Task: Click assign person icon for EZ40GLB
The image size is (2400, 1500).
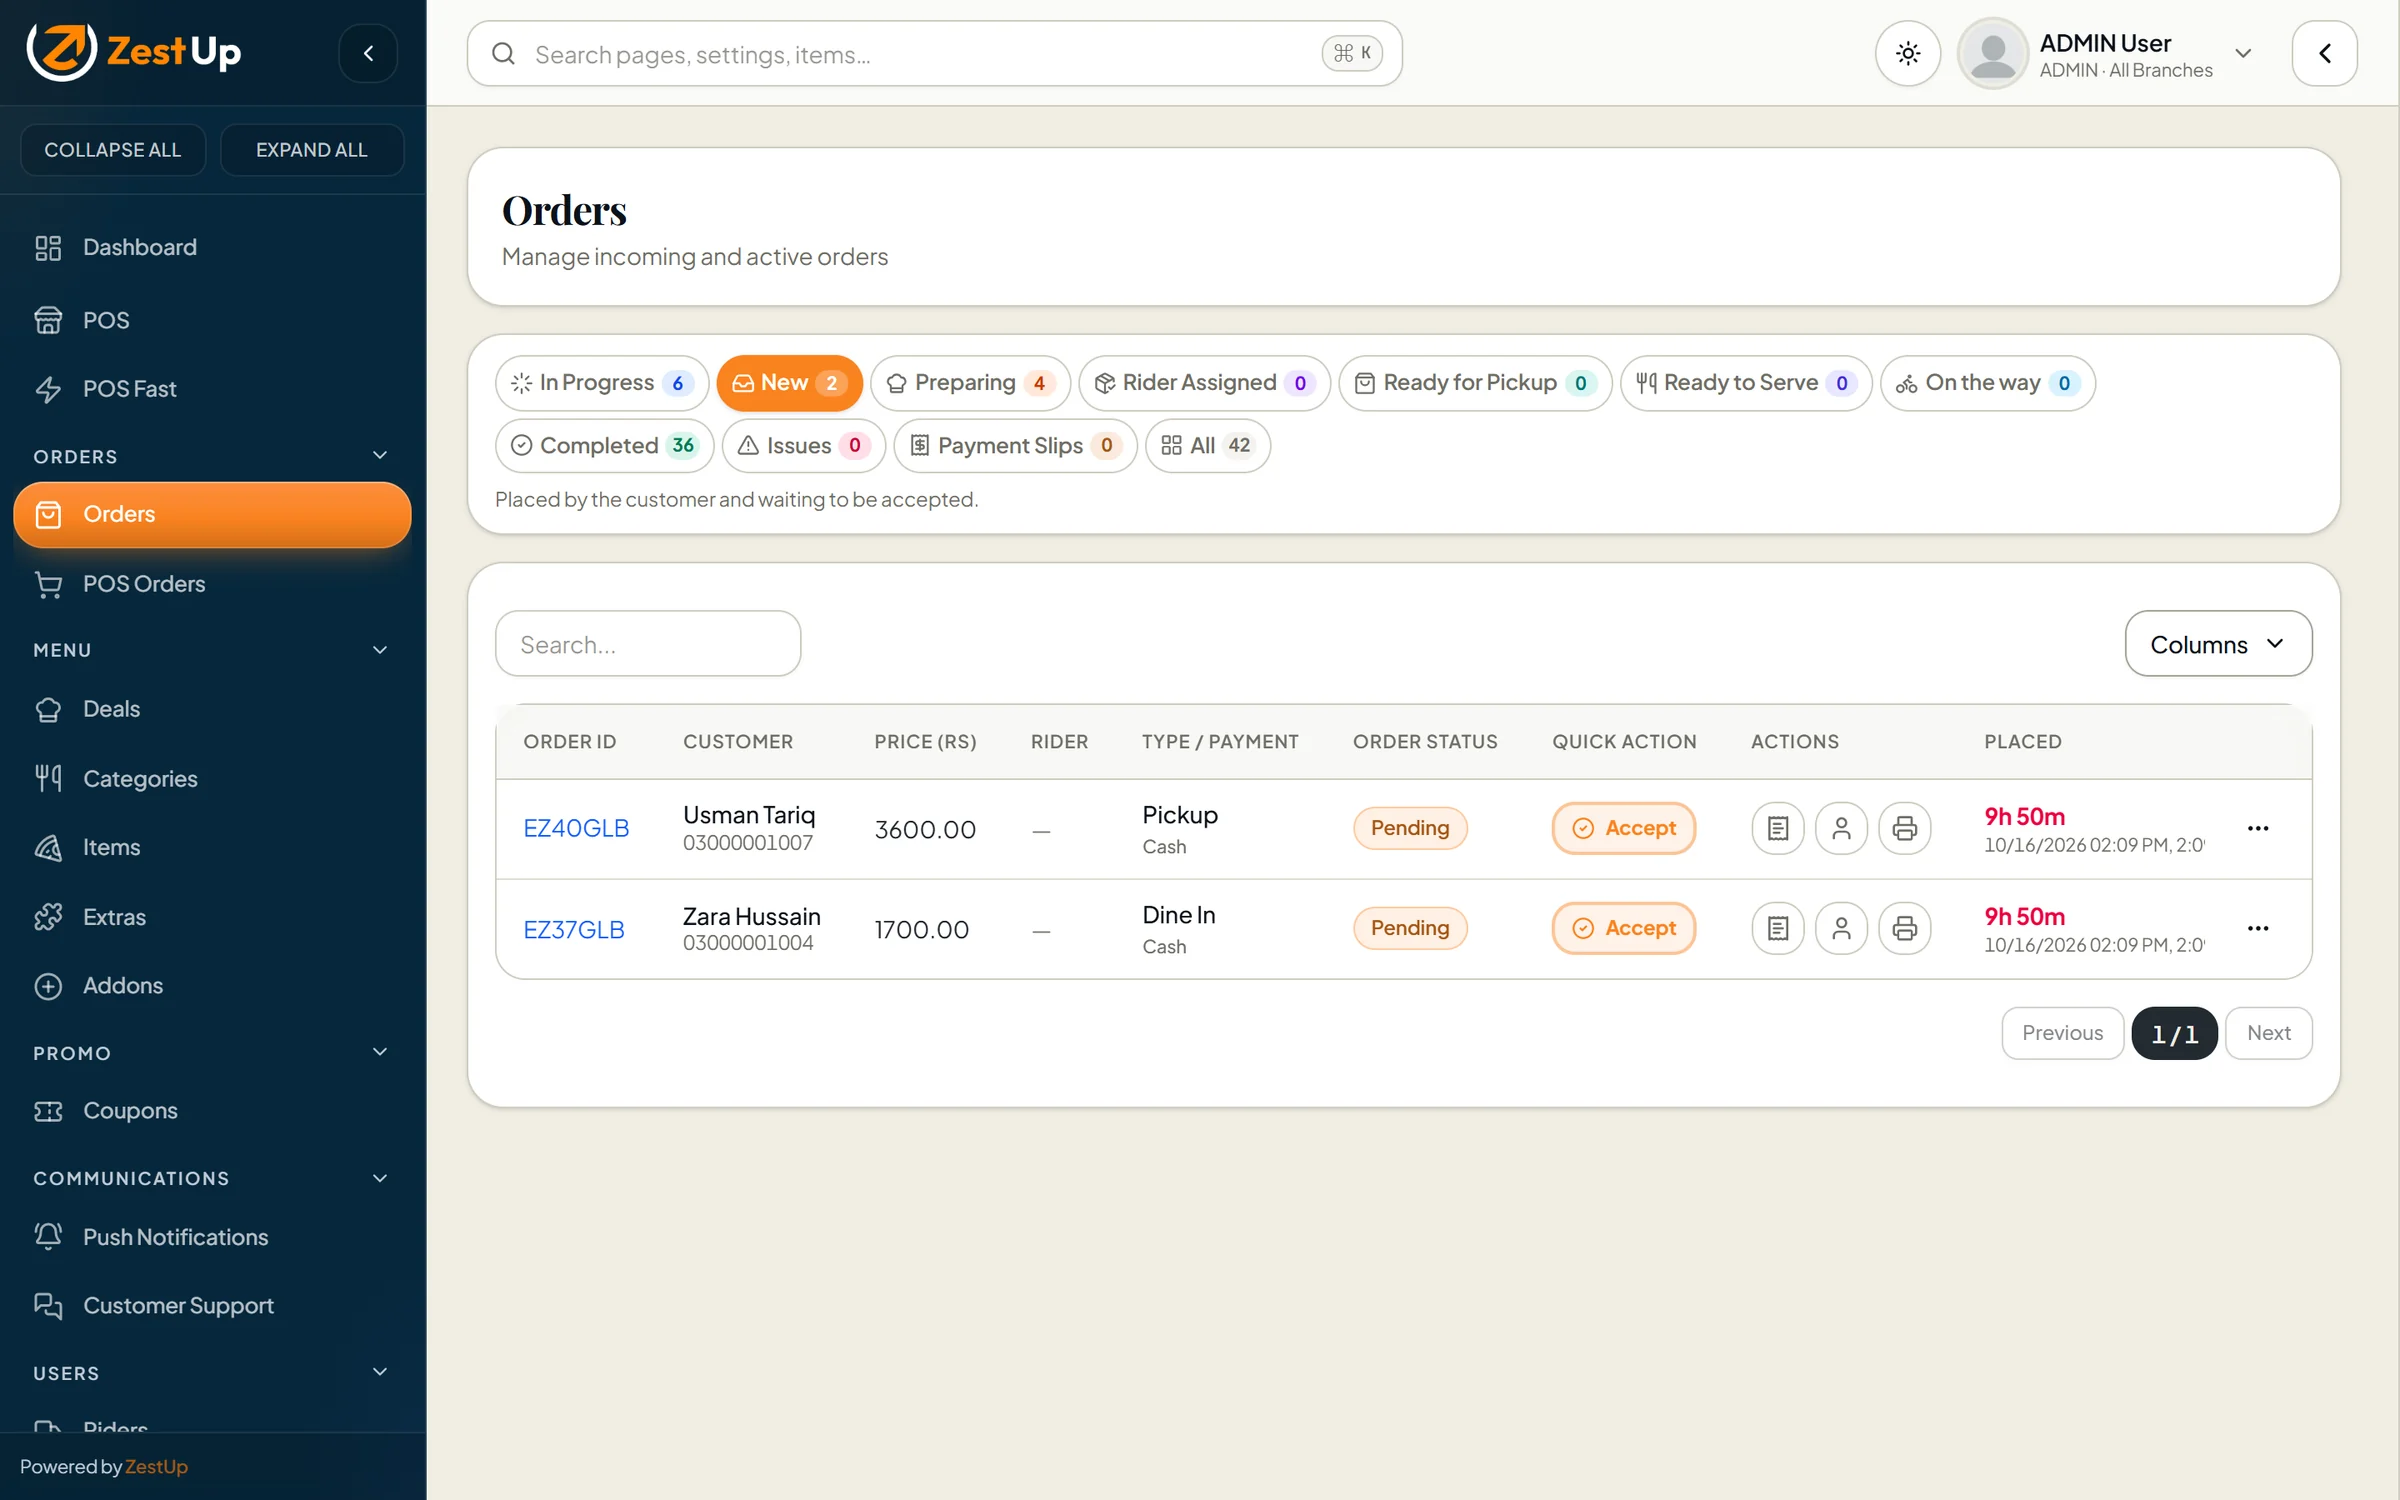Action: coord(1841,828)
